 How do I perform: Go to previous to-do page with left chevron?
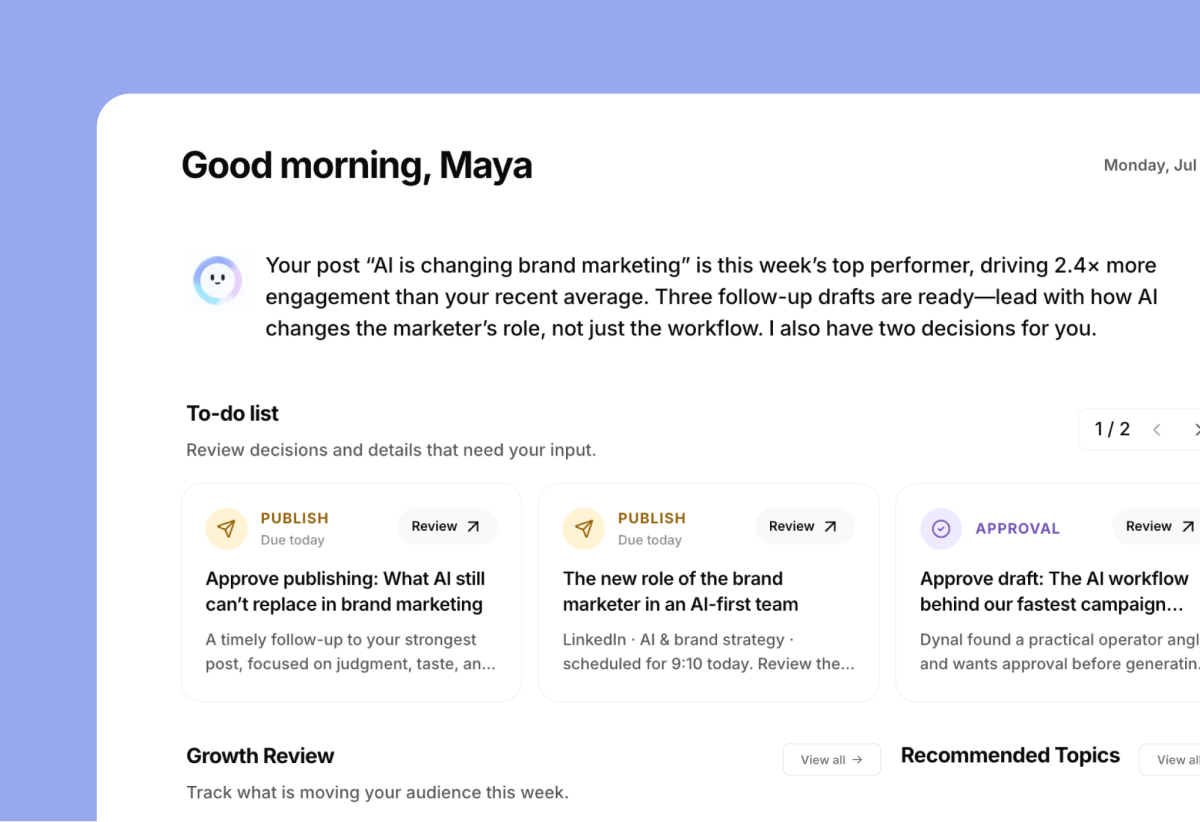[1157, 430]
